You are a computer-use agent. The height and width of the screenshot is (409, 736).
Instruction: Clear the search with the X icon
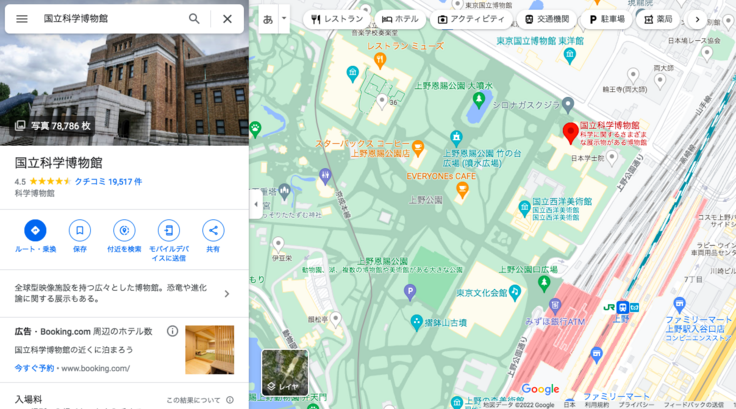click(227, 19)
